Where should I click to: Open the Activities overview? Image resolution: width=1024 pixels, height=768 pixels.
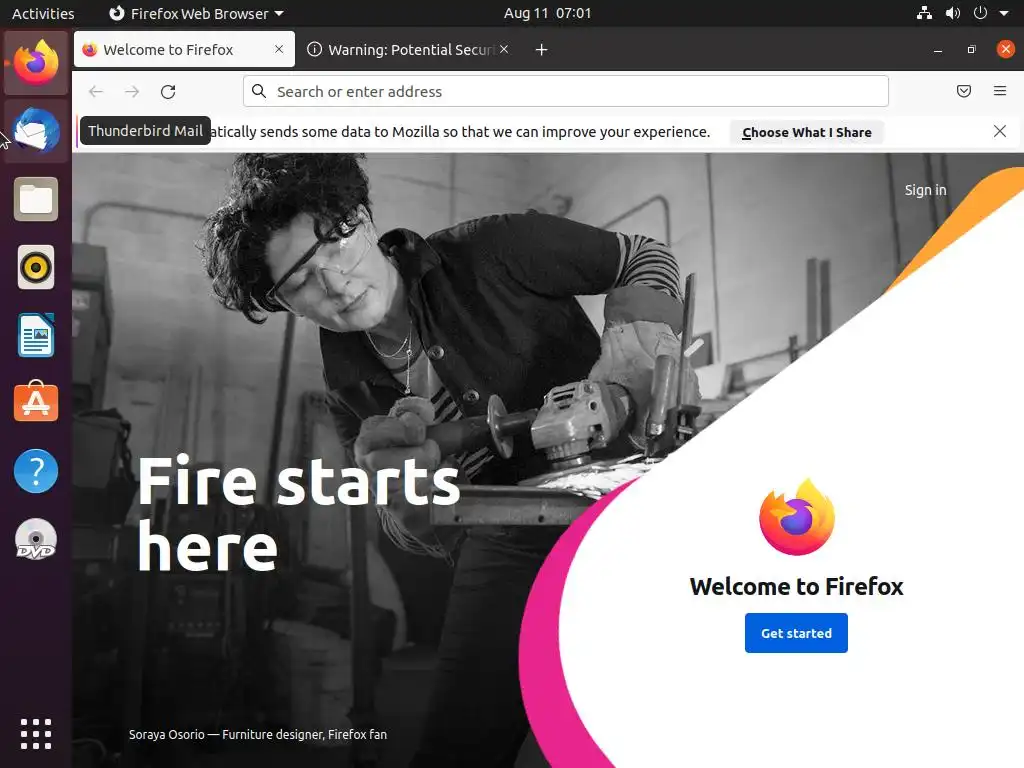43,13
